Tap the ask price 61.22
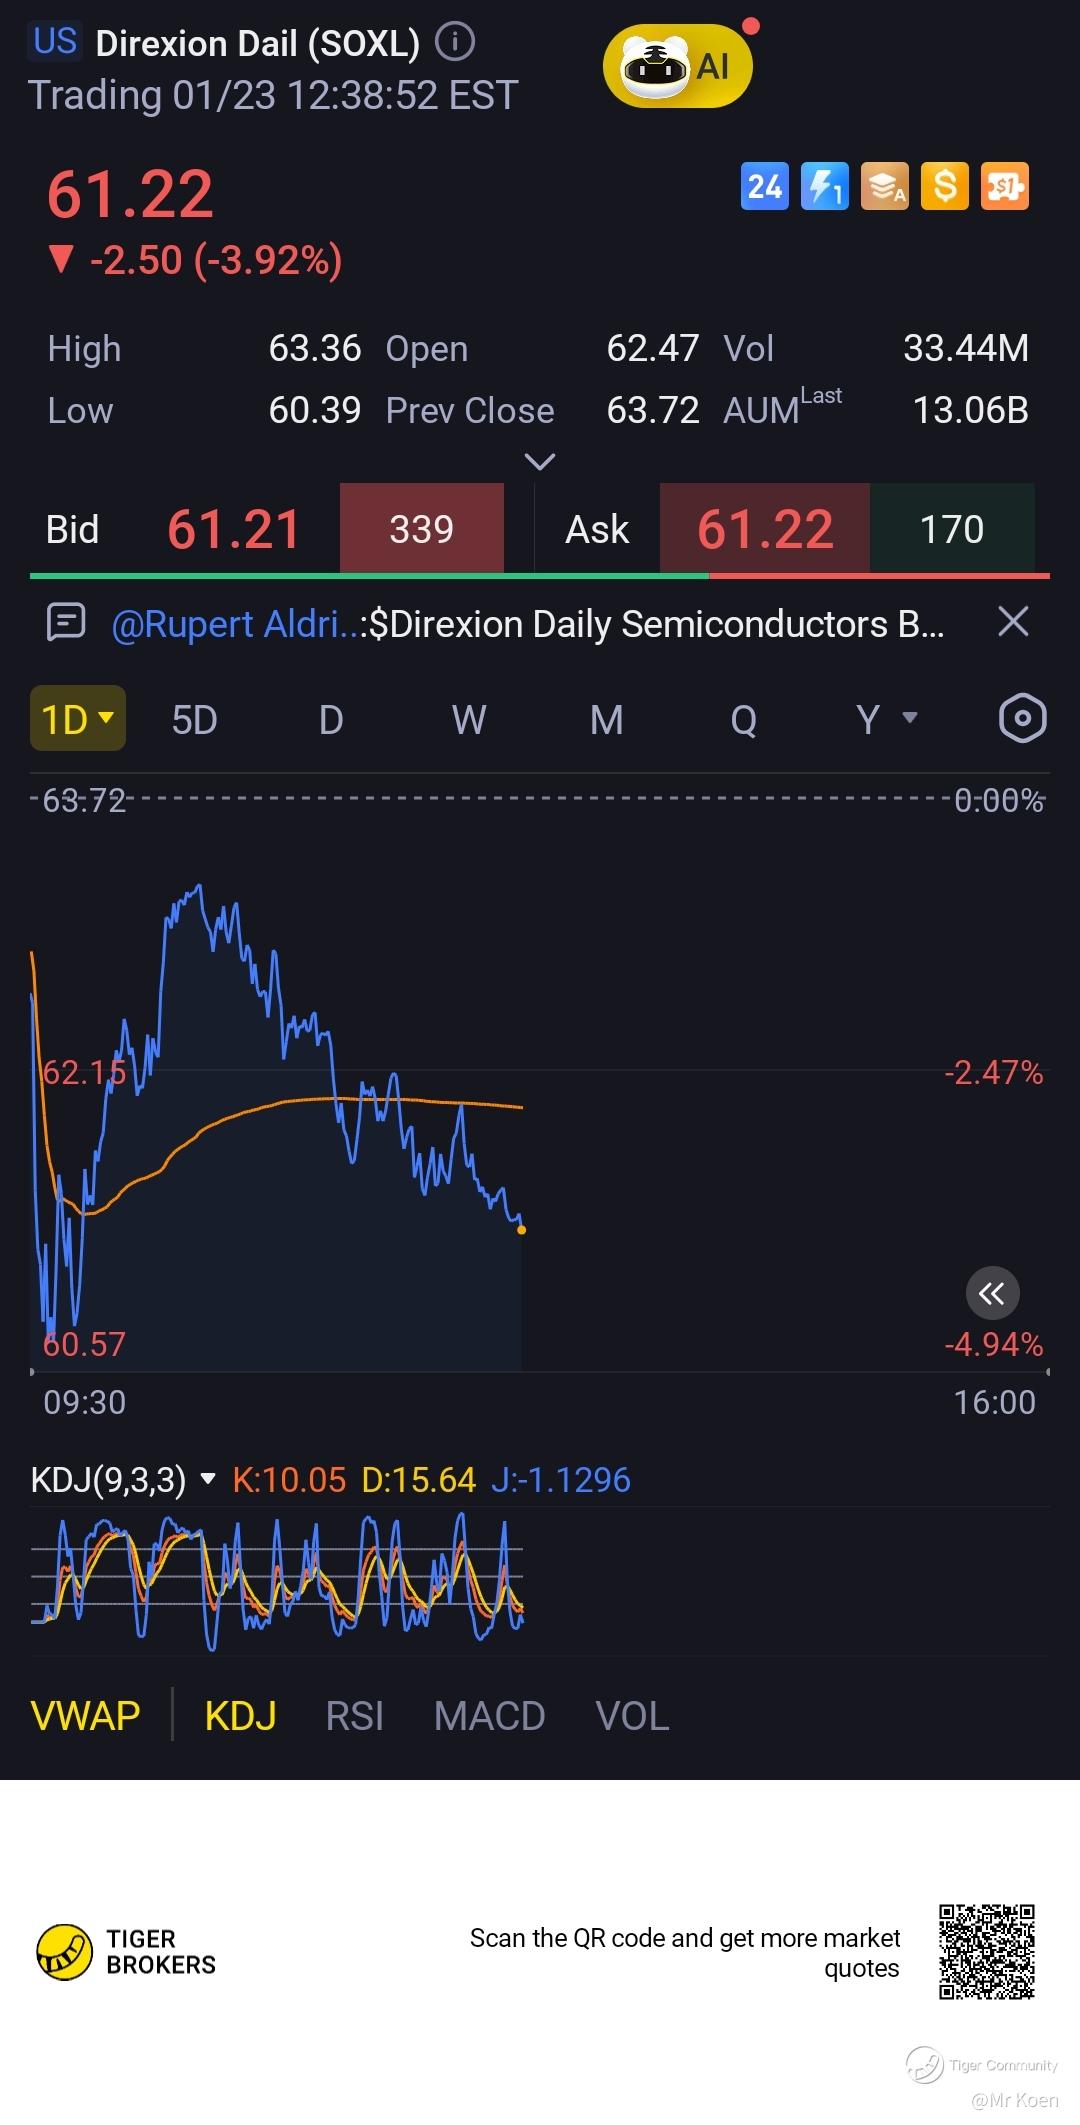Viewport: 1080px width, 2125px height. (x=765, y=529)
